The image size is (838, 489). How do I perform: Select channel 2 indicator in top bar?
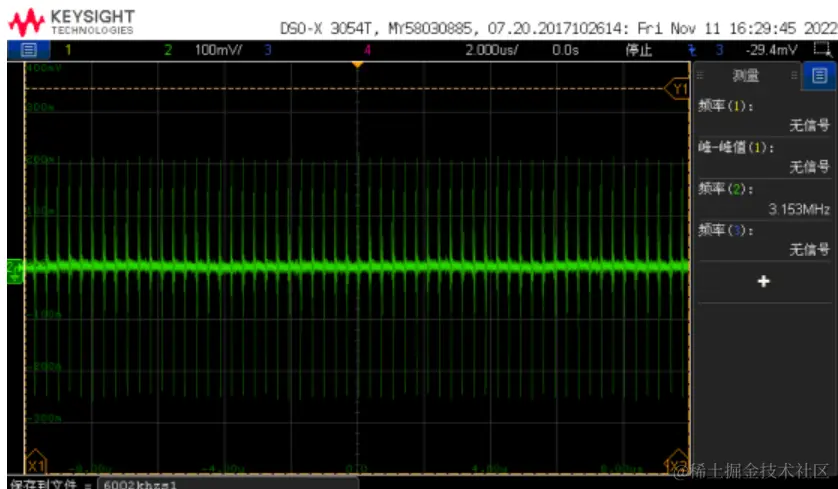click(x=168, y=50)
